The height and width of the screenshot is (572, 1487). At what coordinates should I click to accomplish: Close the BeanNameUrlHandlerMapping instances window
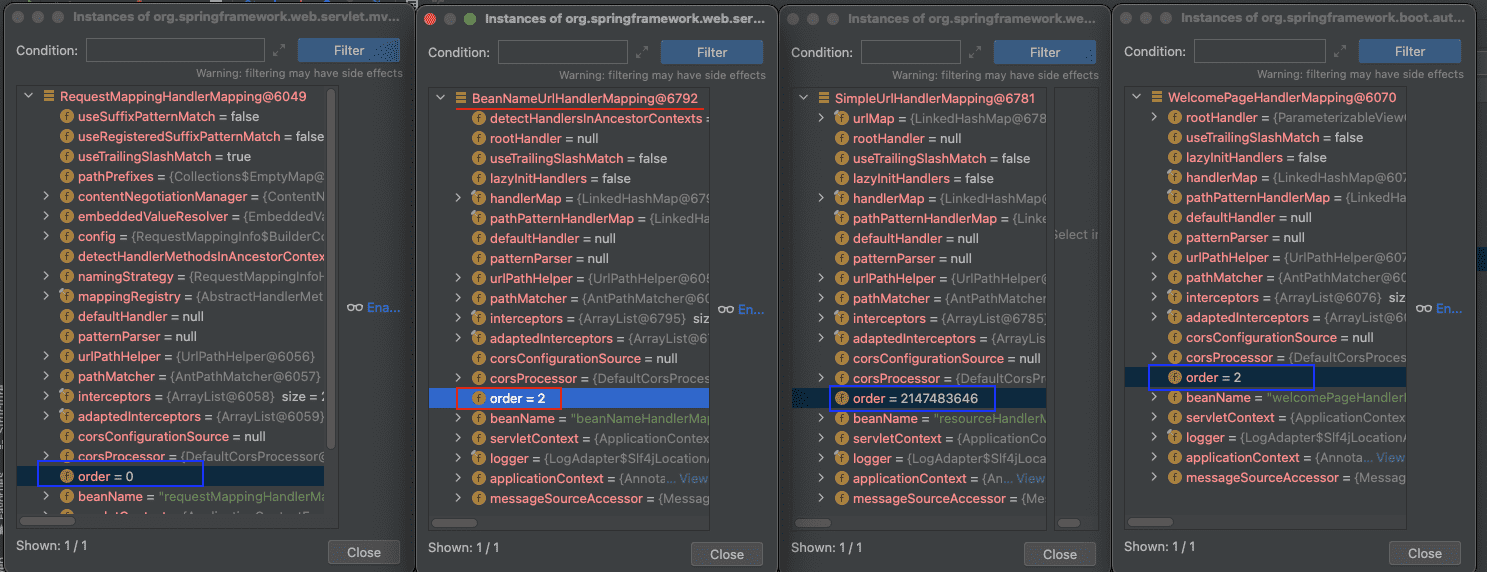pyautogui.click(x=727, y=554)
